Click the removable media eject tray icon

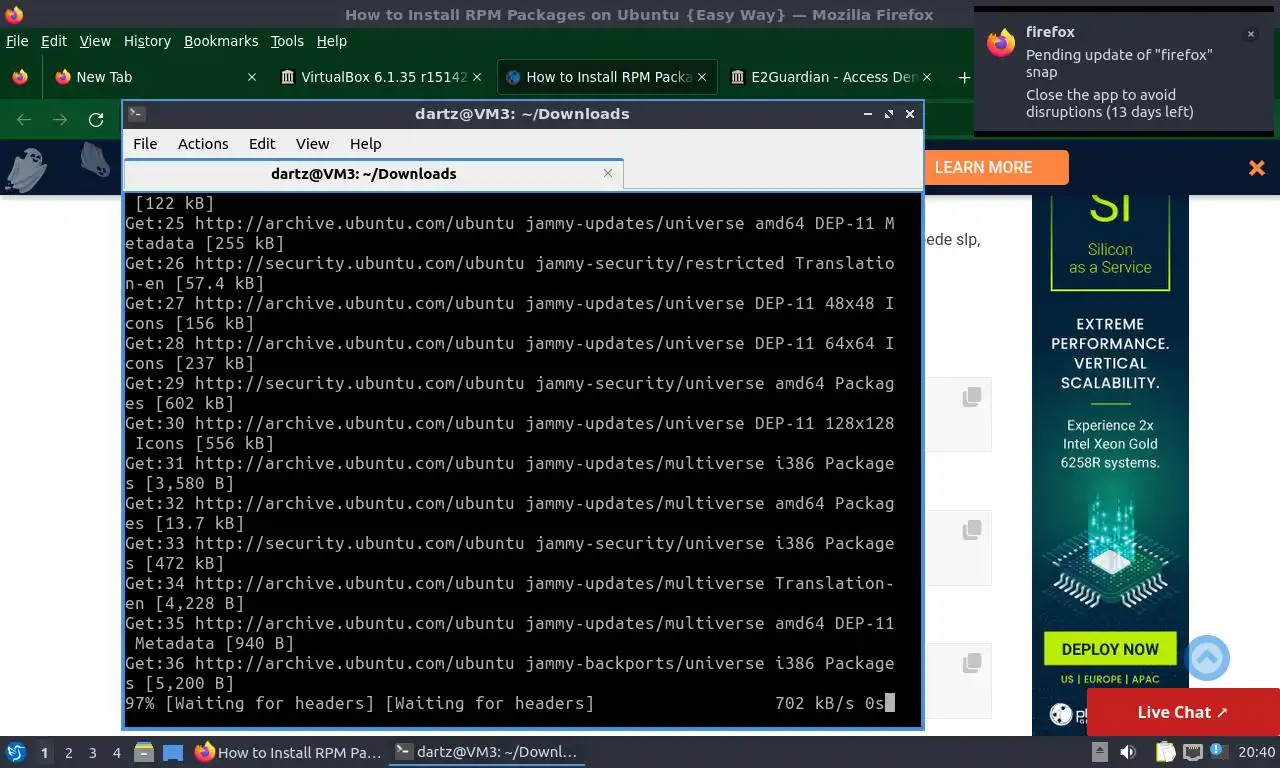1100,752
